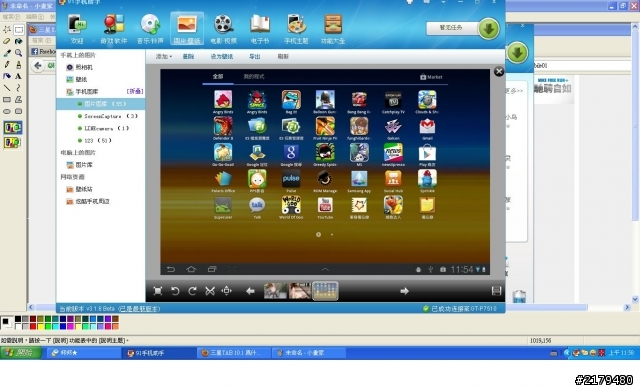640x388 pixels.
Task: Click the crop (scissors) icon in viewer bar
Action: [210, 291]
